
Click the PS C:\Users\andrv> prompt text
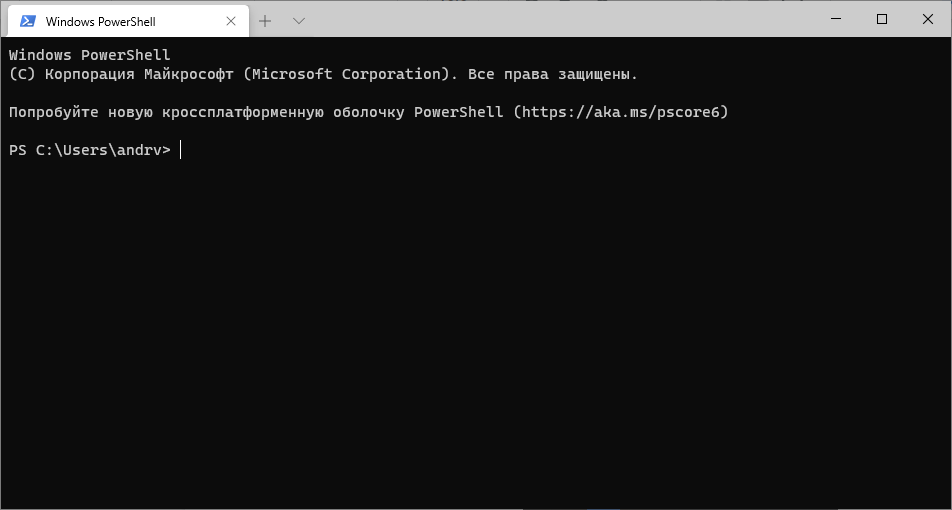(x=90, y=150)
